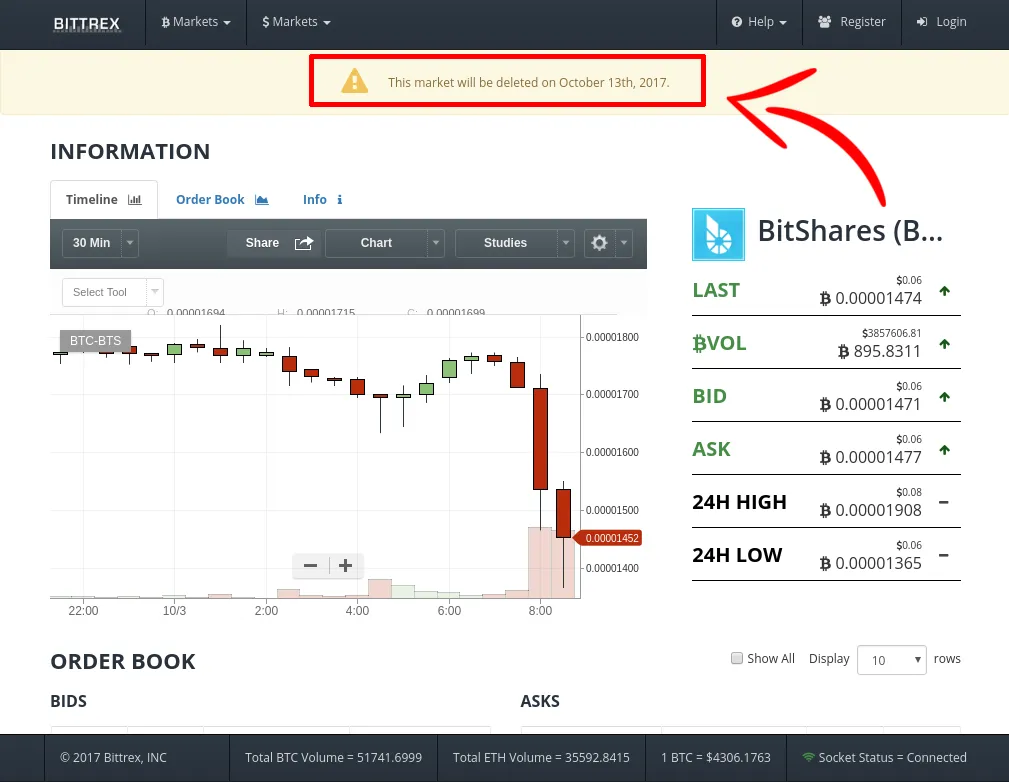Screen dimensions: 1009x782
Task: Switch to the Info tab
Action: coord(322,200)
